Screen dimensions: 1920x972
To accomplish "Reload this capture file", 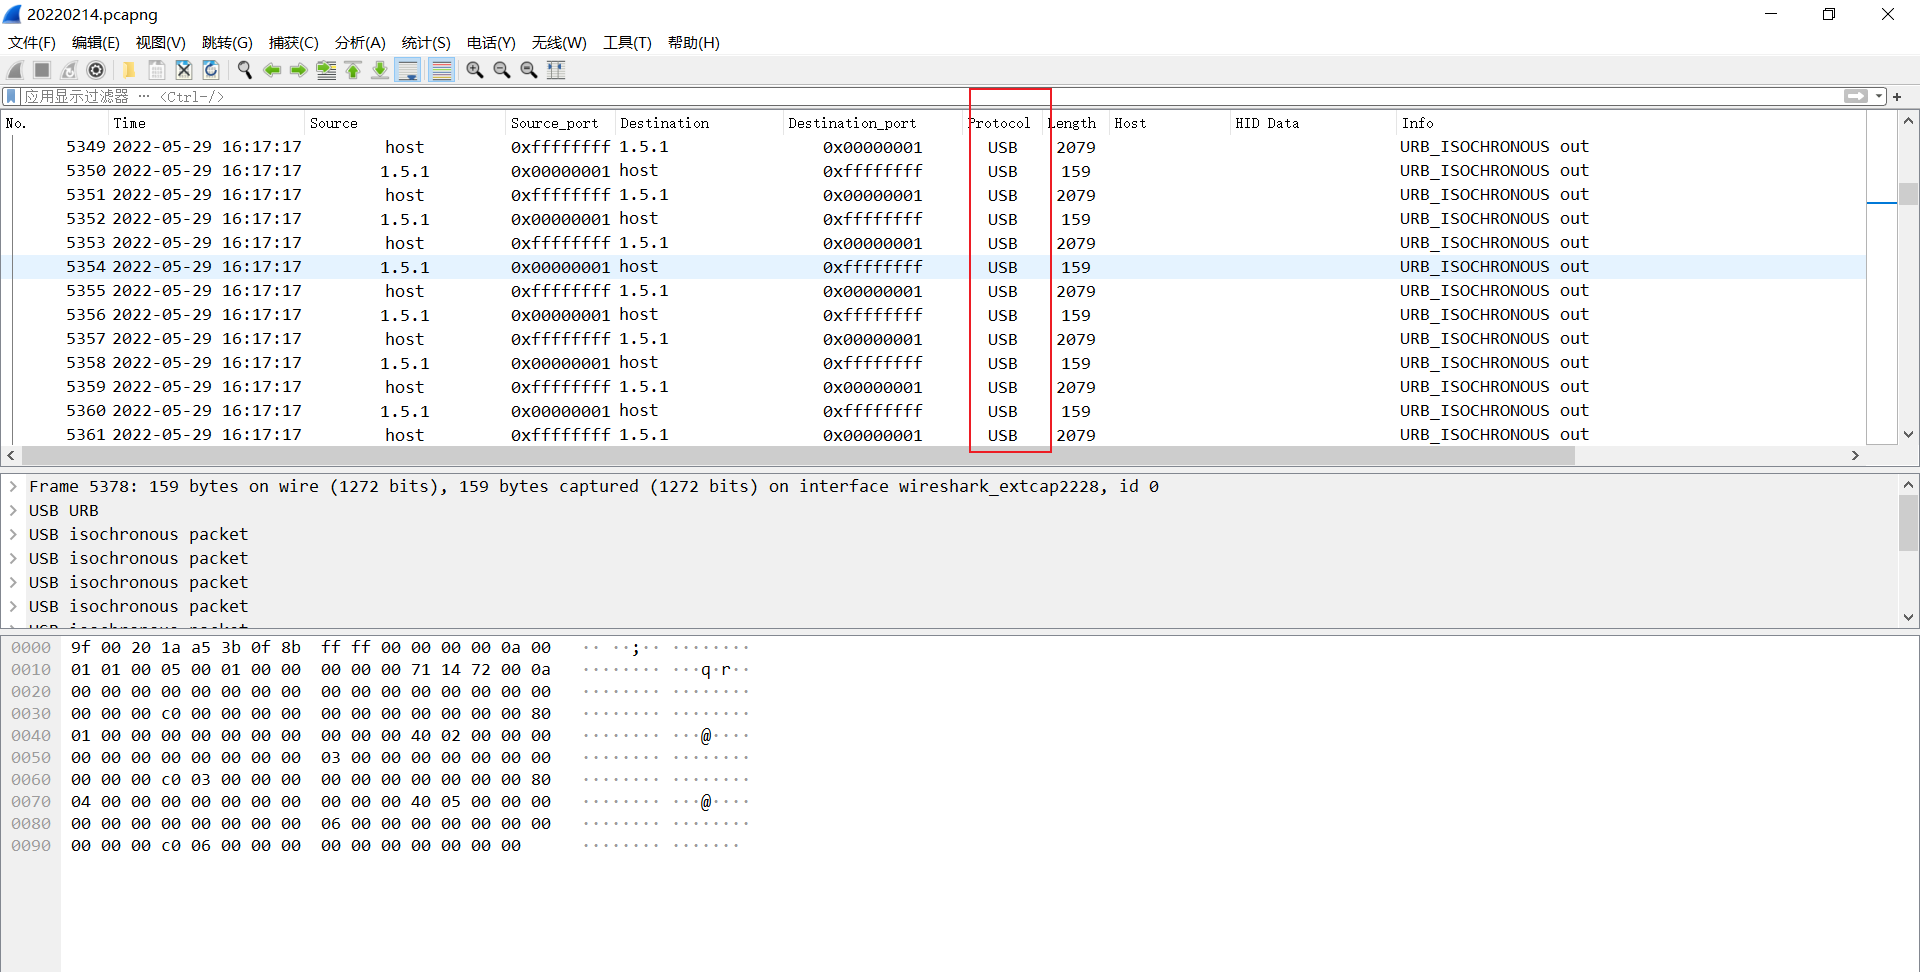I will [211, 70].
